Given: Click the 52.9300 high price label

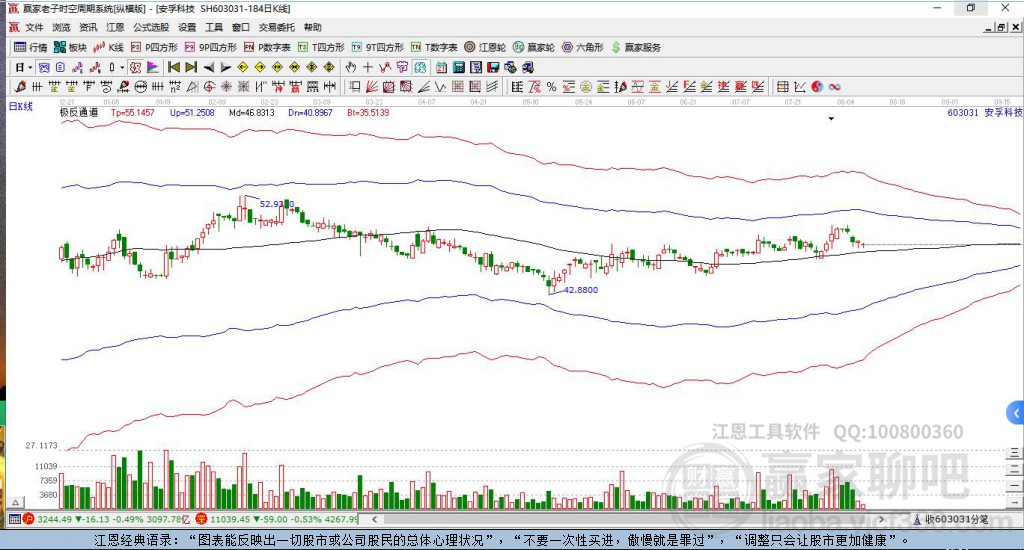Looking at the screenshot, I should point(277,204).
